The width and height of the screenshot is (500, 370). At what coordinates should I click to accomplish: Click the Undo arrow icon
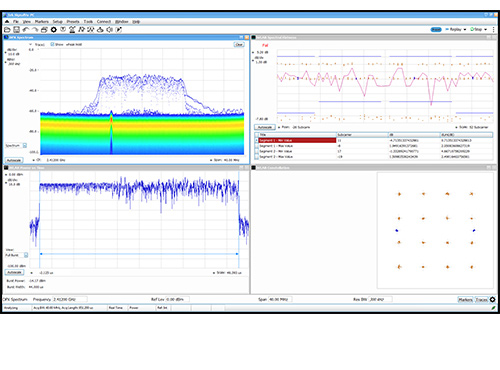26,30
